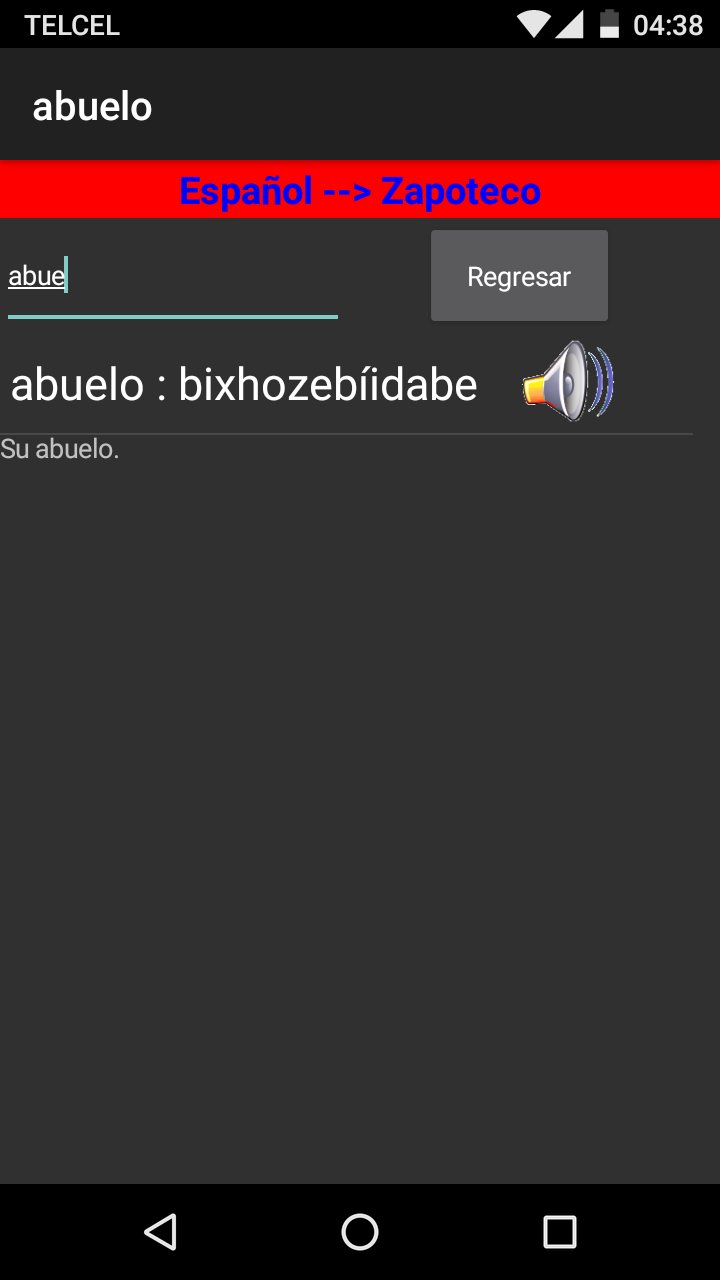Click the Regresar button
Image resolution: width=720 pixels, height=1280 pixels.
point(519,276)
